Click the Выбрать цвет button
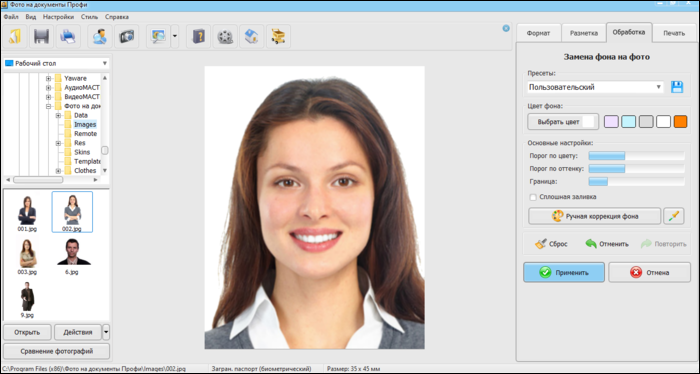 [x=562, y=122]
